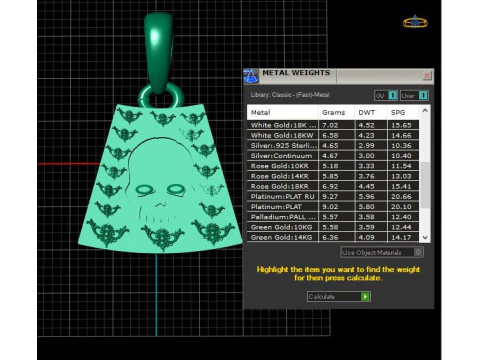Close the Metal Weights dialog
This screenshot has height=360, width=480.
pyautogui.click(x=427, y=76)
